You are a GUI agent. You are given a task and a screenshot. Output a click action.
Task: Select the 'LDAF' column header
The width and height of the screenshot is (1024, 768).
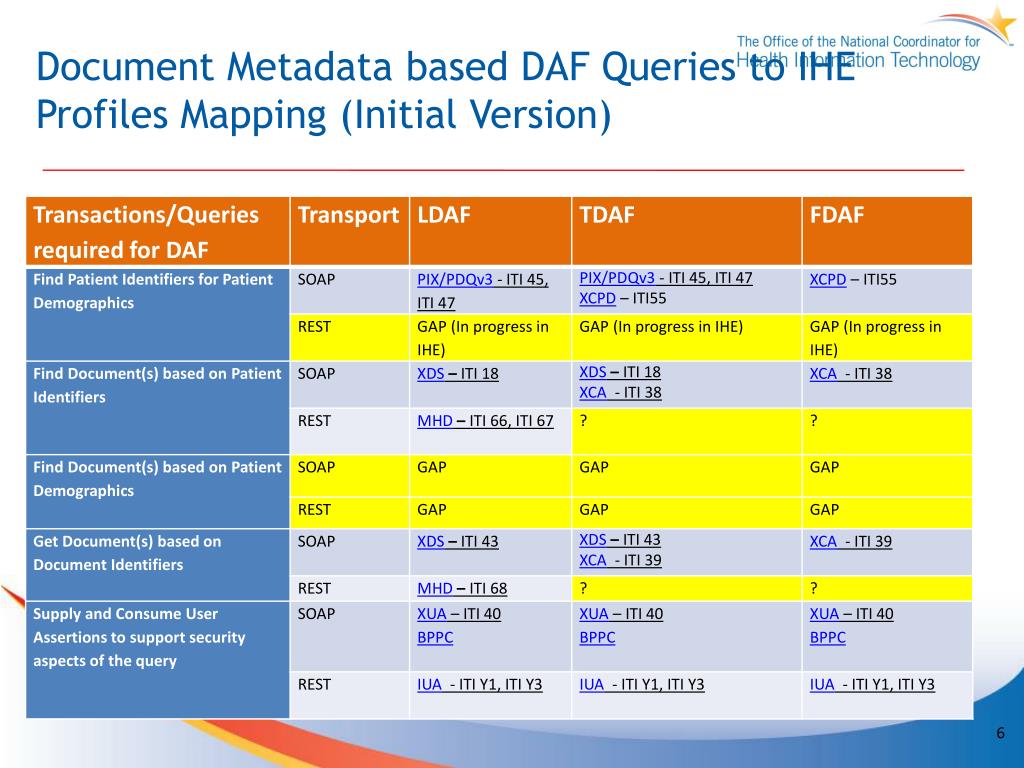coord(490,231)
